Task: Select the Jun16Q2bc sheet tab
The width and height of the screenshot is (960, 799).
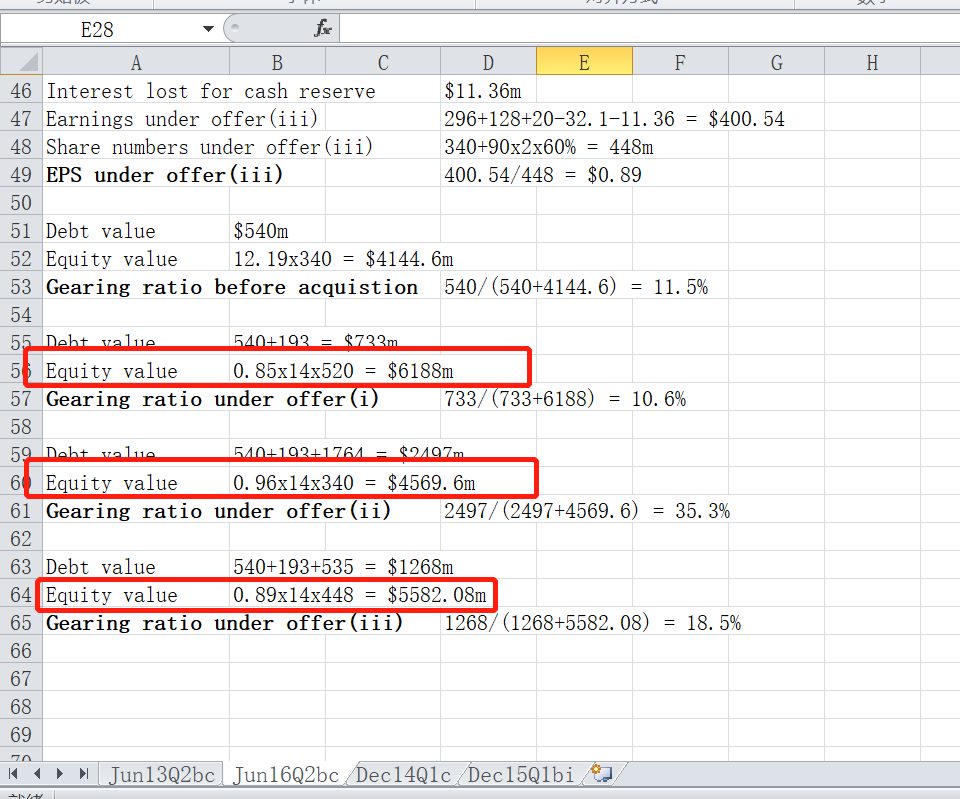Action: tap(285, 775)
